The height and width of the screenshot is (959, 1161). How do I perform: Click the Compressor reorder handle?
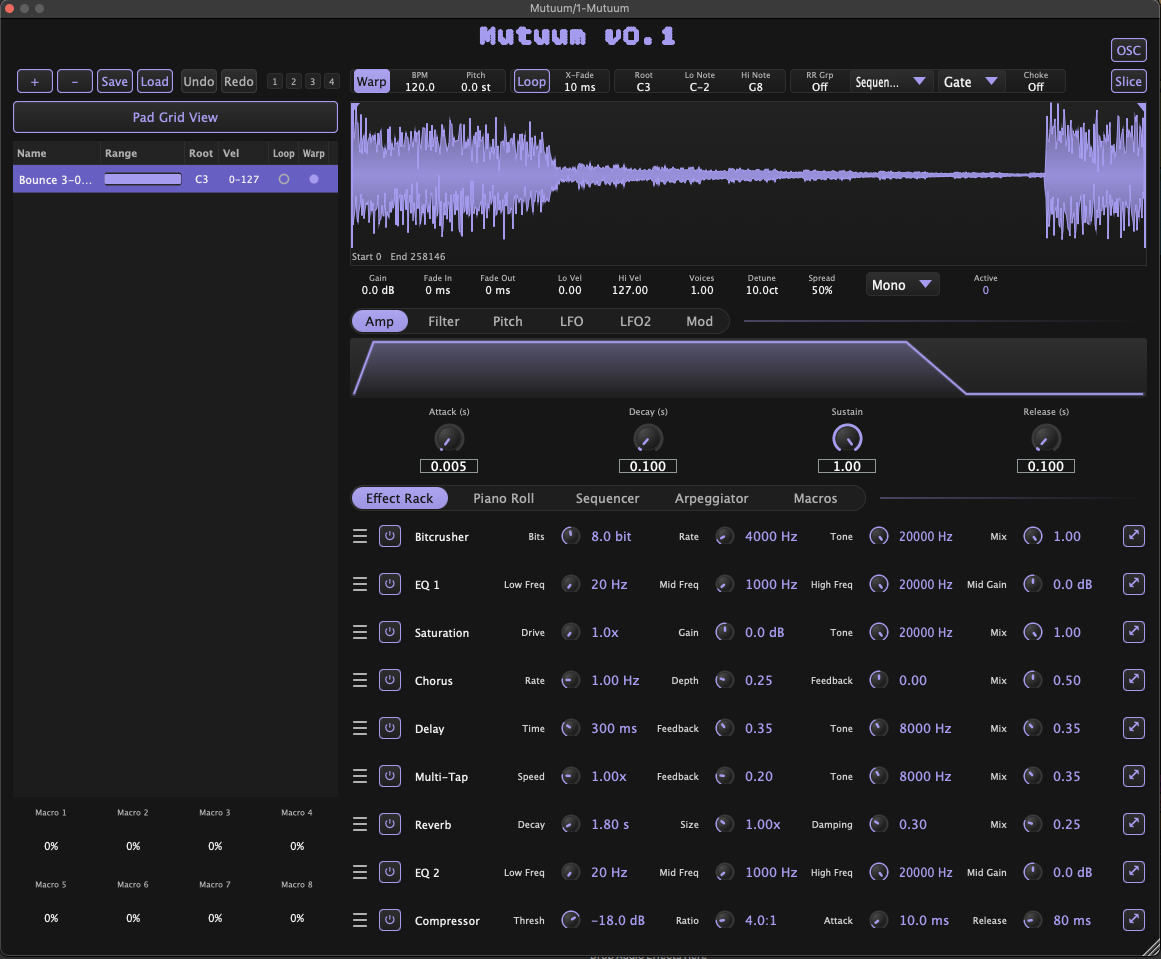point(360,920)
